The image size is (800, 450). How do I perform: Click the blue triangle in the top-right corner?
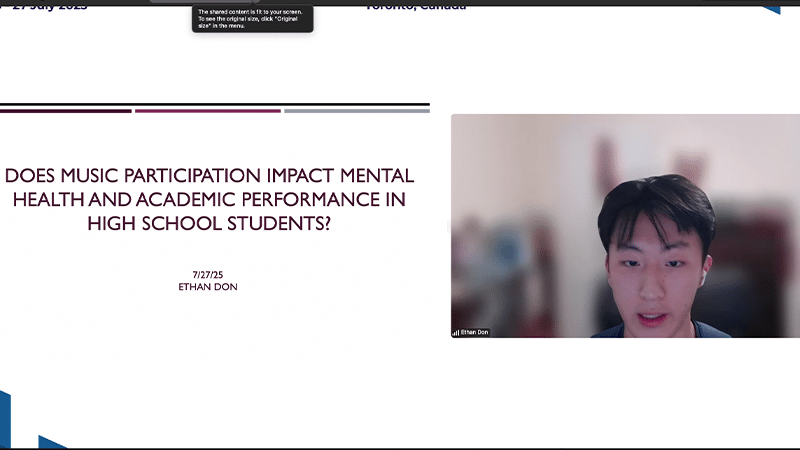pos(770,6)
